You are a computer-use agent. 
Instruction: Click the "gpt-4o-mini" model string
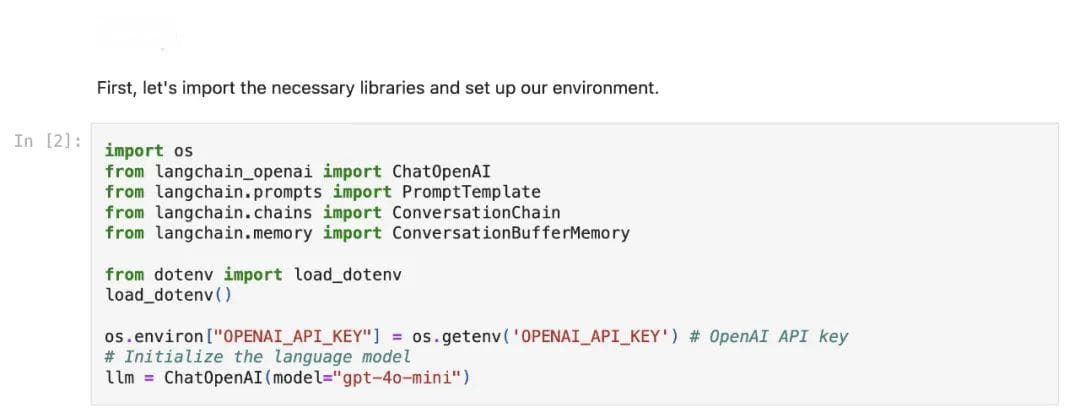pyautogui.click(x=397, y=378)
